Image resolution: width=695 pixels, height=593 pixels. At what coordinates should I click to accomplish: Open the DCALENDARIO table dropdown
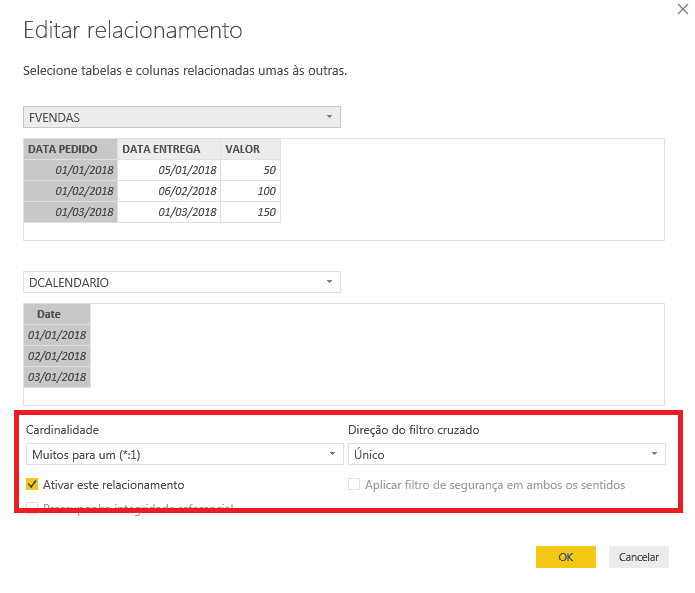click(x=182, y=282)
